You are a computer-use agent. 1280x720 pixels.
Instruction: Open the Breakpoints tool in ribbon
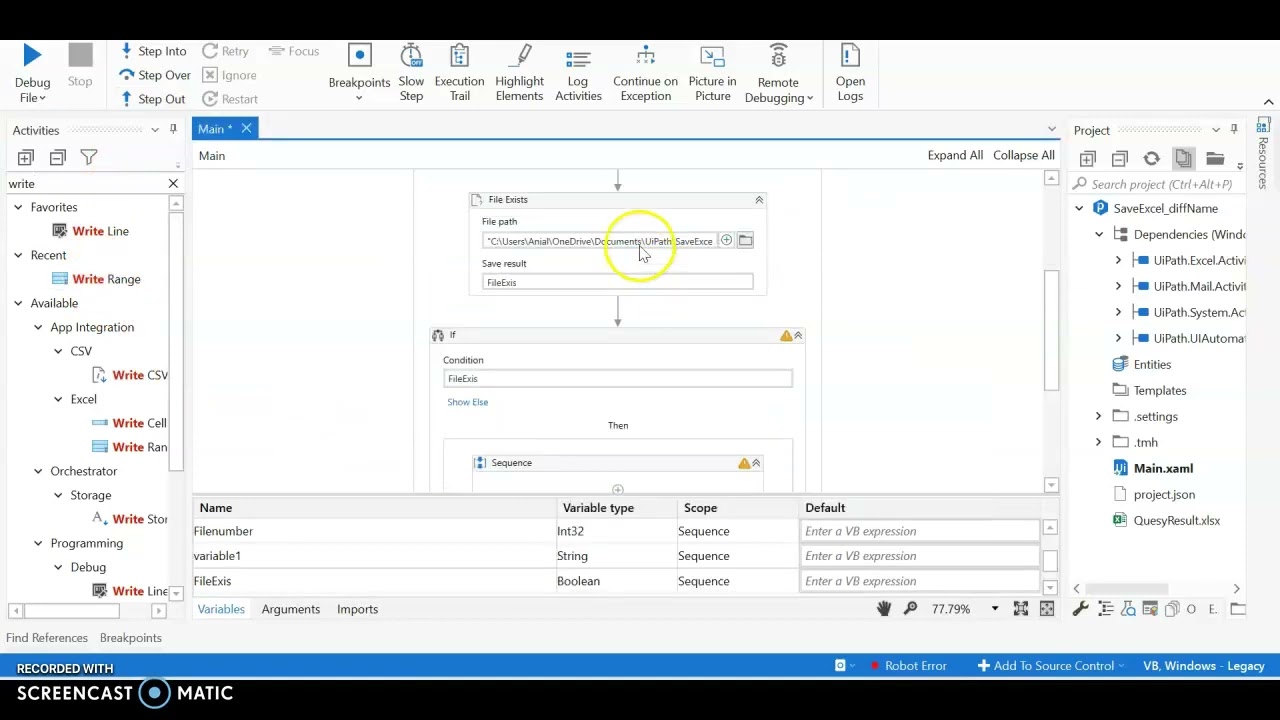click(x=359, y=72)
